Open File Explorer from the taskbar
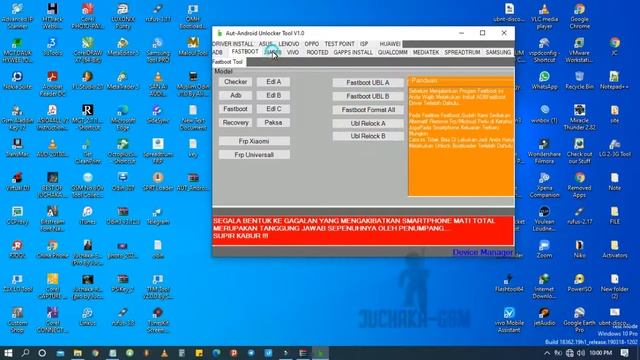The width and height of the screenshot is (640, 360). tap(78, 353)
